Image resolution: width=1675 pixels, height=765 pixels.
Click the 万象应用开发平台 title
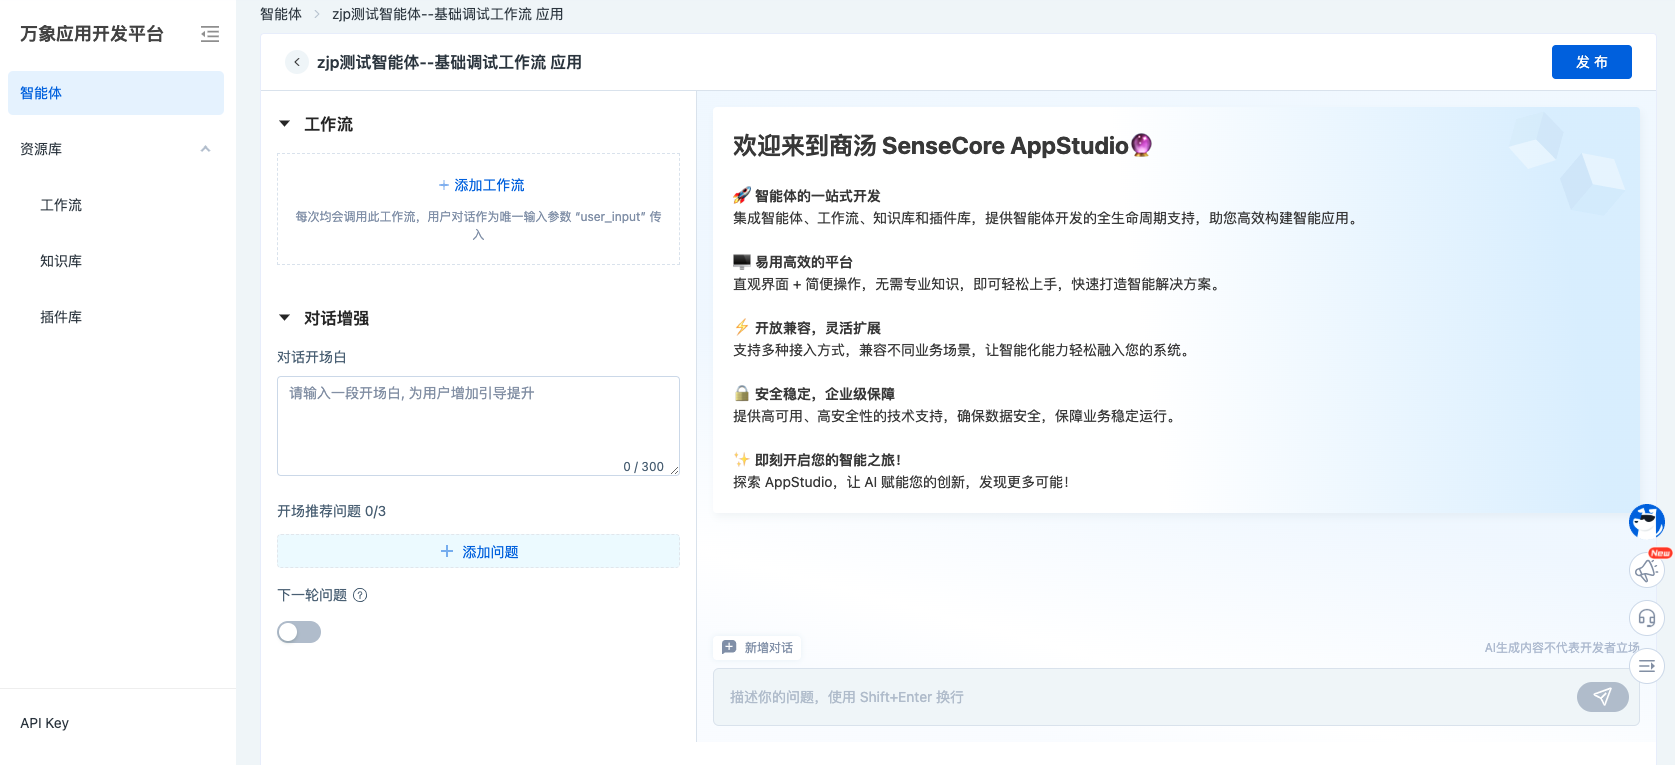92,34
